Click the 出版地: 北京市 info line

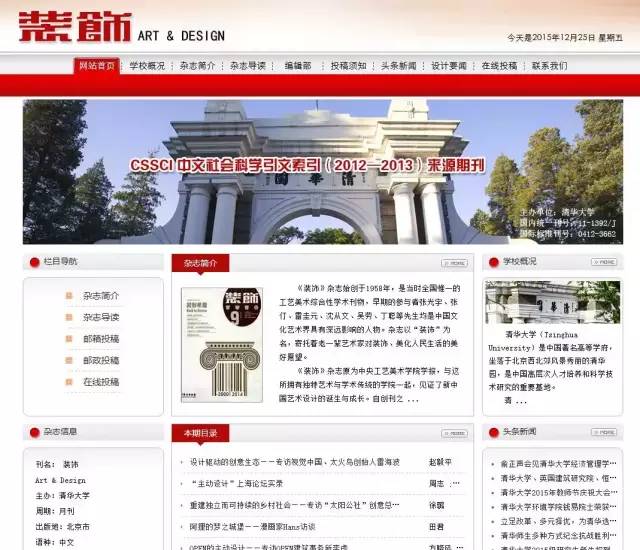coord(62,527)
